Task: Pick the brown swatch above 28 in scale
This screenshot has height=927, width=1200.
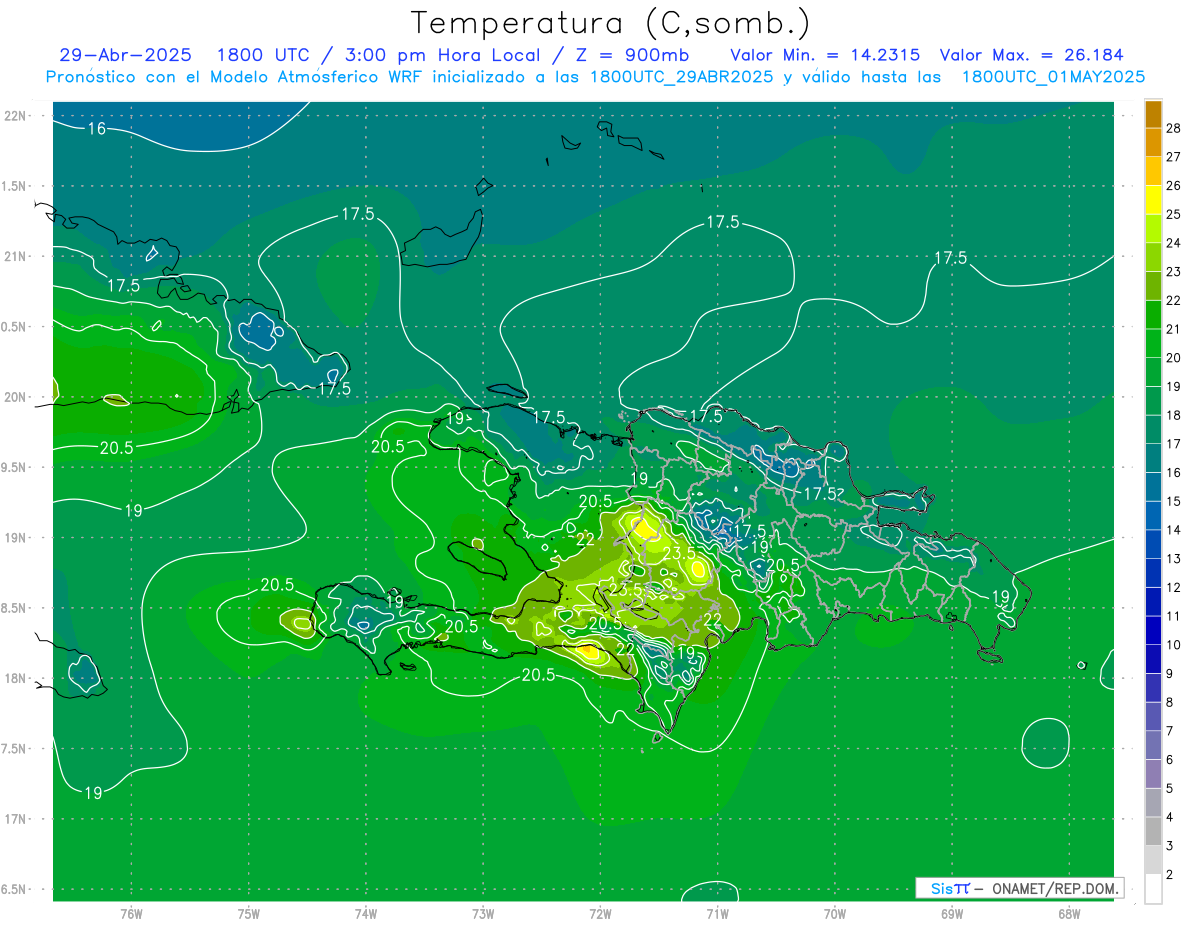Action: pyautogui.click(x=1153, y=114)
